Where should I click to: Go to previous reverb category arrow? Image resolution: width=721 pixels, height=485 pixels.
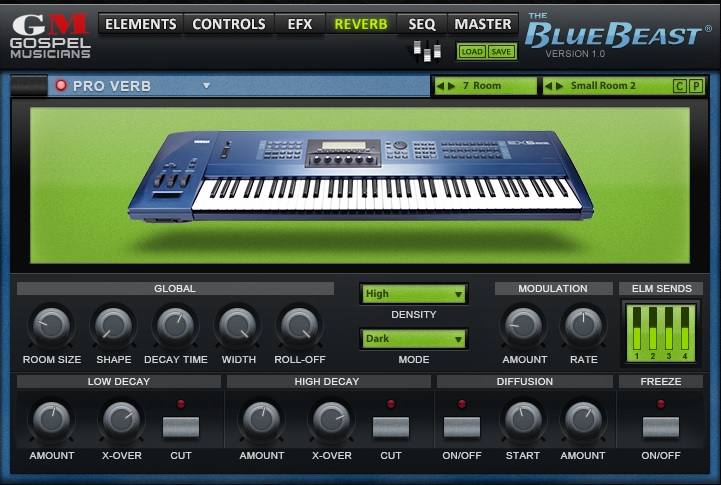click(441, 86)
